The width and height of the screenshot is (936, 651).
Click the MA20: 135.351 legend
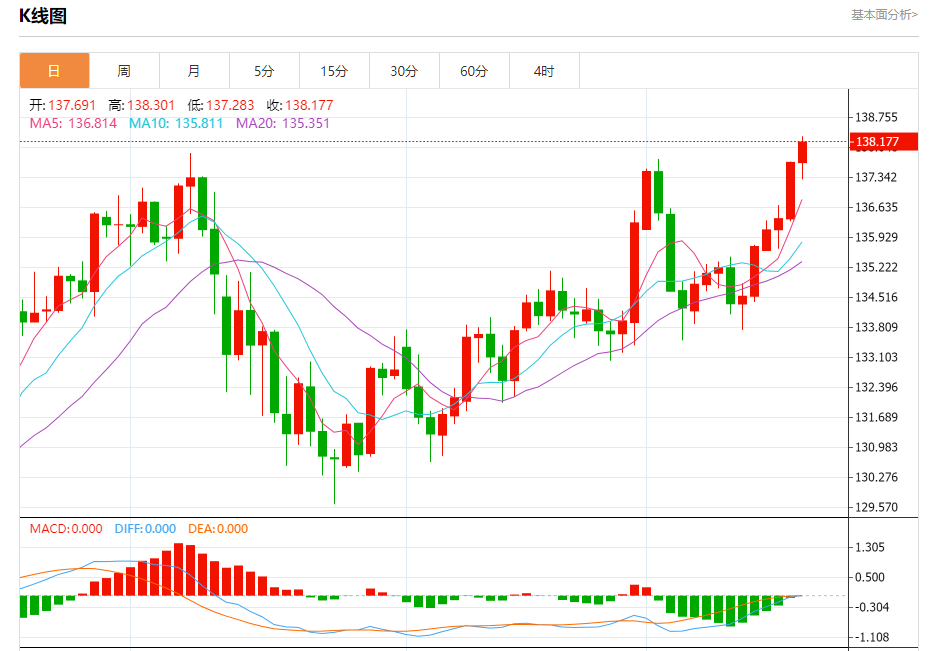coord(283,124)
